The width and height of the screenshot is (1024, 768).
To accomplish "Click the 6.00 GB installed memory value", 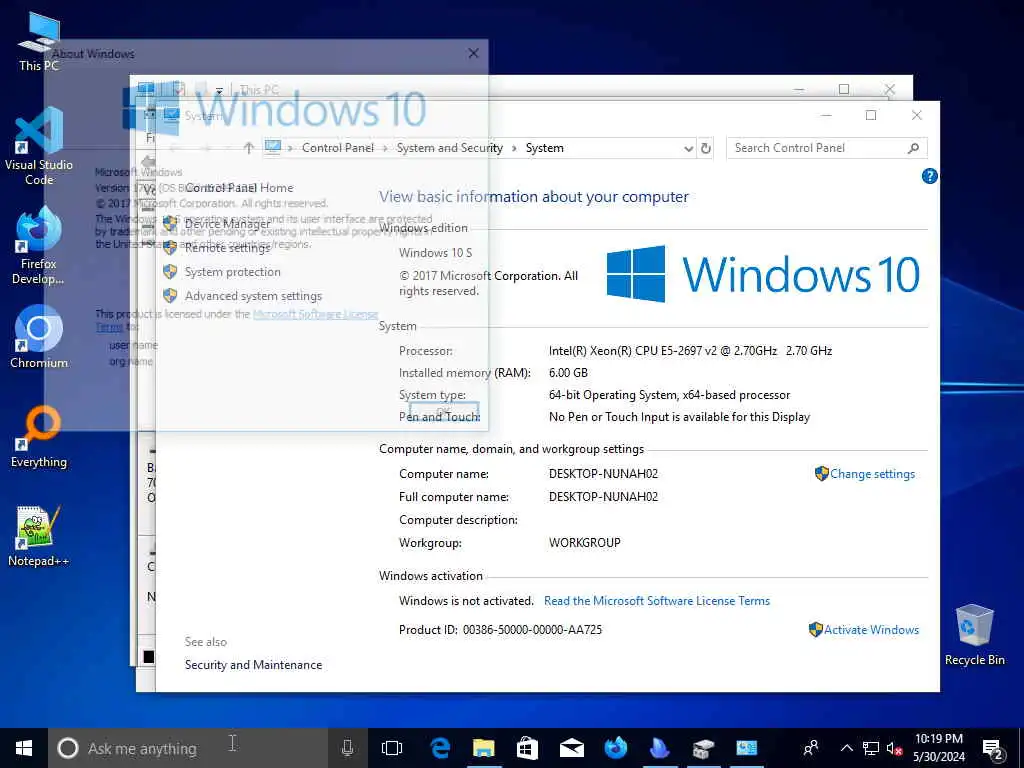I will click(568, 373).
